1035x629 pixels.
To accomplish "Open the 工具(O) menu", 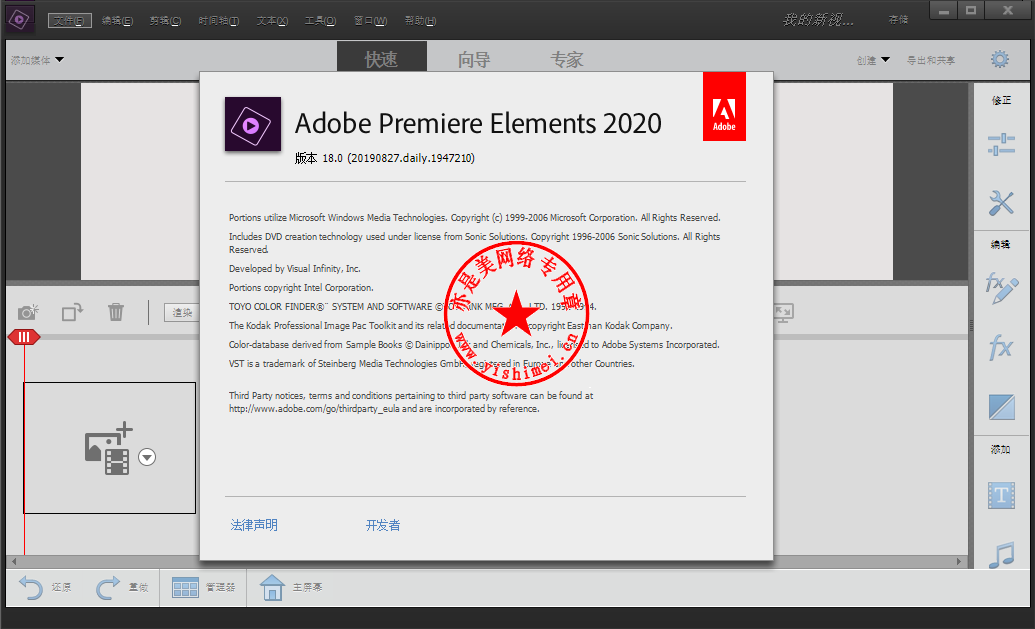I will [320, 20].
